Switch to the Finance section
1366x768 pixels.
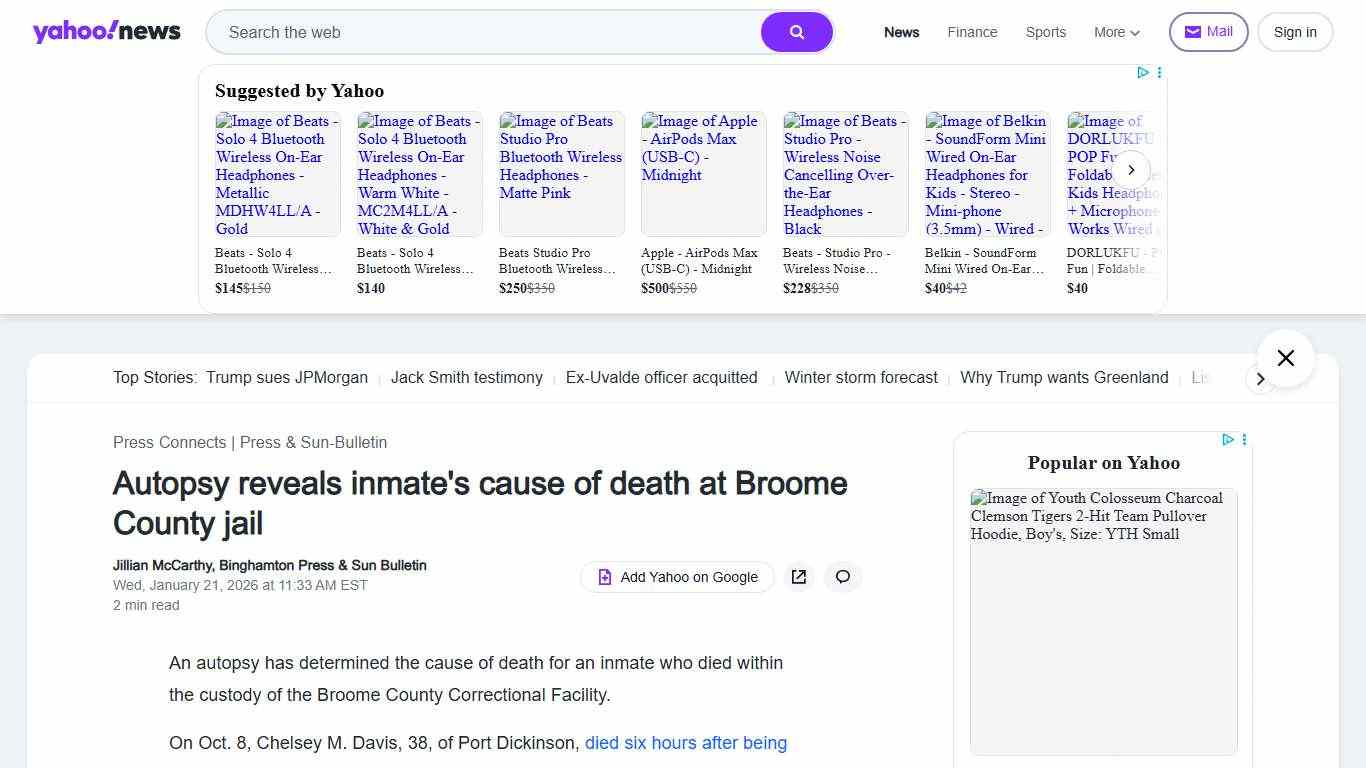click(x=971, y=32)
